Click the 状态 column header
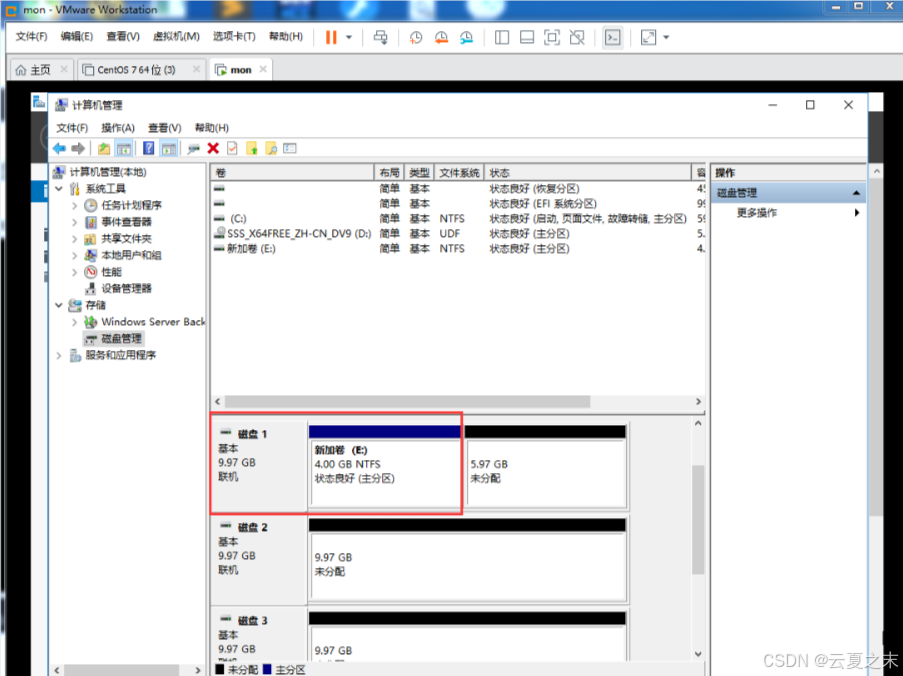903x676 pixels. point(588,173)
